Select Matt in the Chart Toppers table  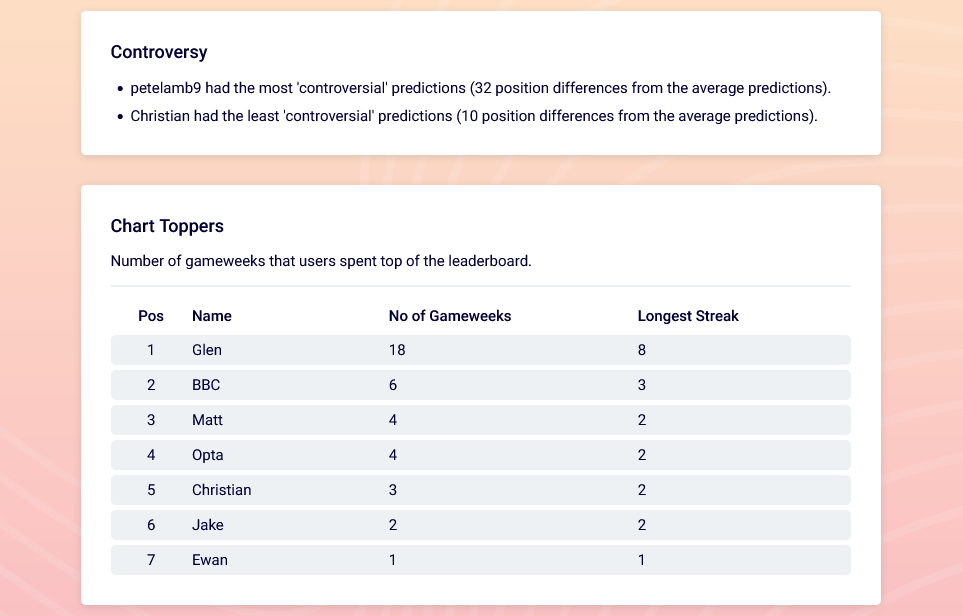[208, 420]
